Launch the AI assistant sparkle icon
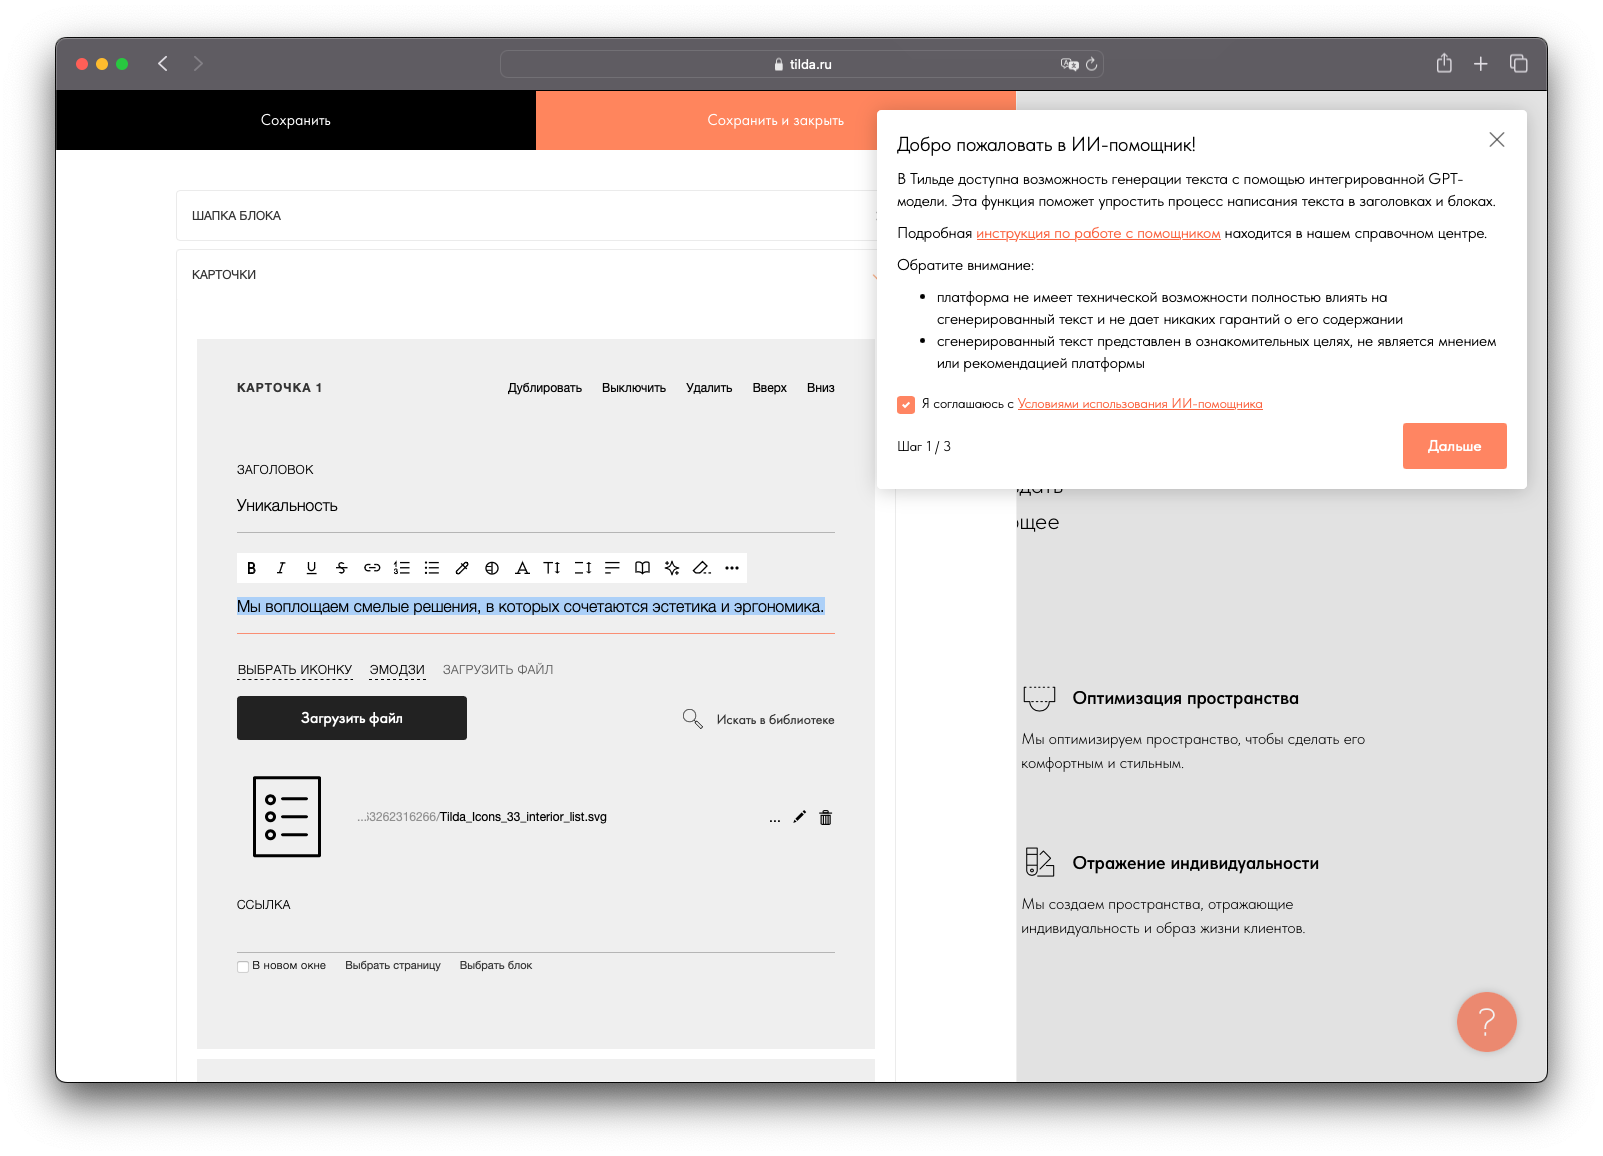 click(672, 568)
